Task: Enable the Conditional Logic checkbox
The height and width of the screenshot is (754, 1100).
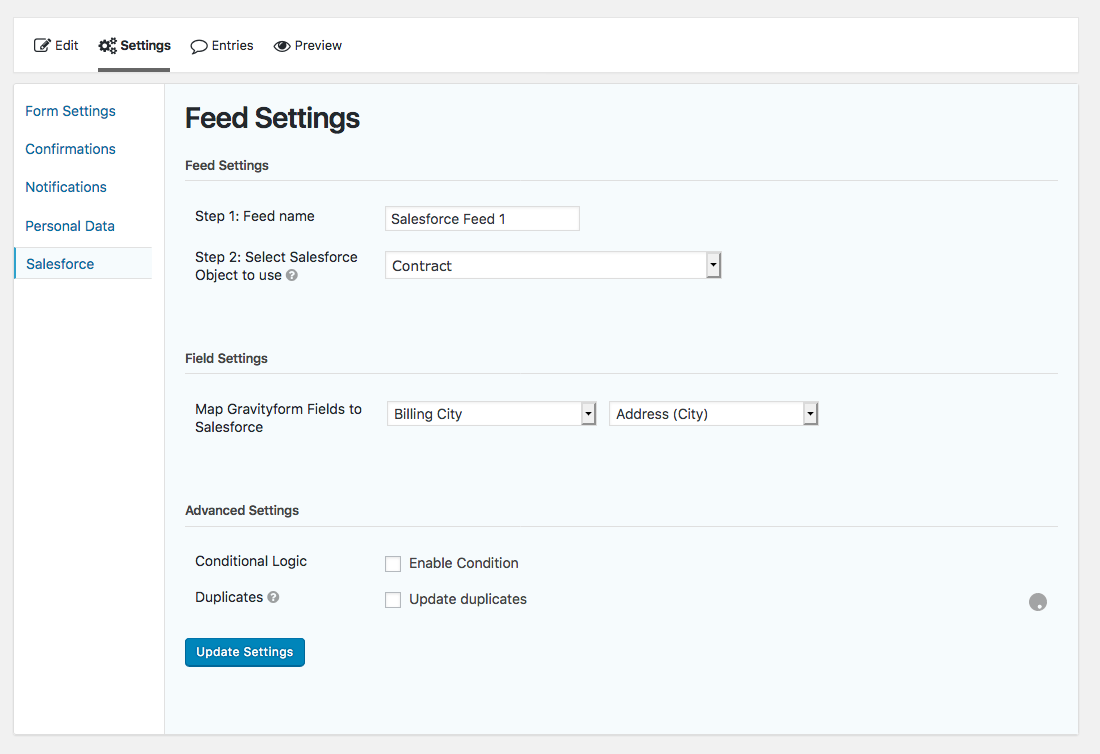Action: click(393, 564)
